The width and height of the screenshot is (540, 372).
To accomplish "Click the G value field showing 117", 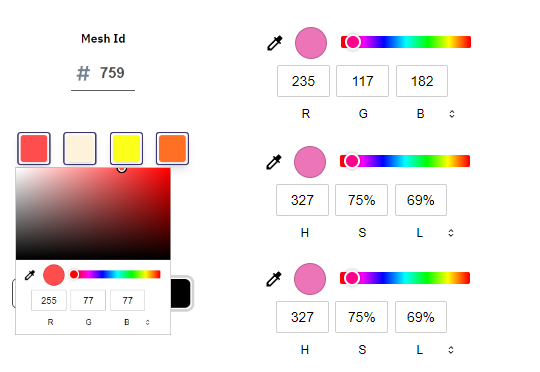I will click(362, 81).
